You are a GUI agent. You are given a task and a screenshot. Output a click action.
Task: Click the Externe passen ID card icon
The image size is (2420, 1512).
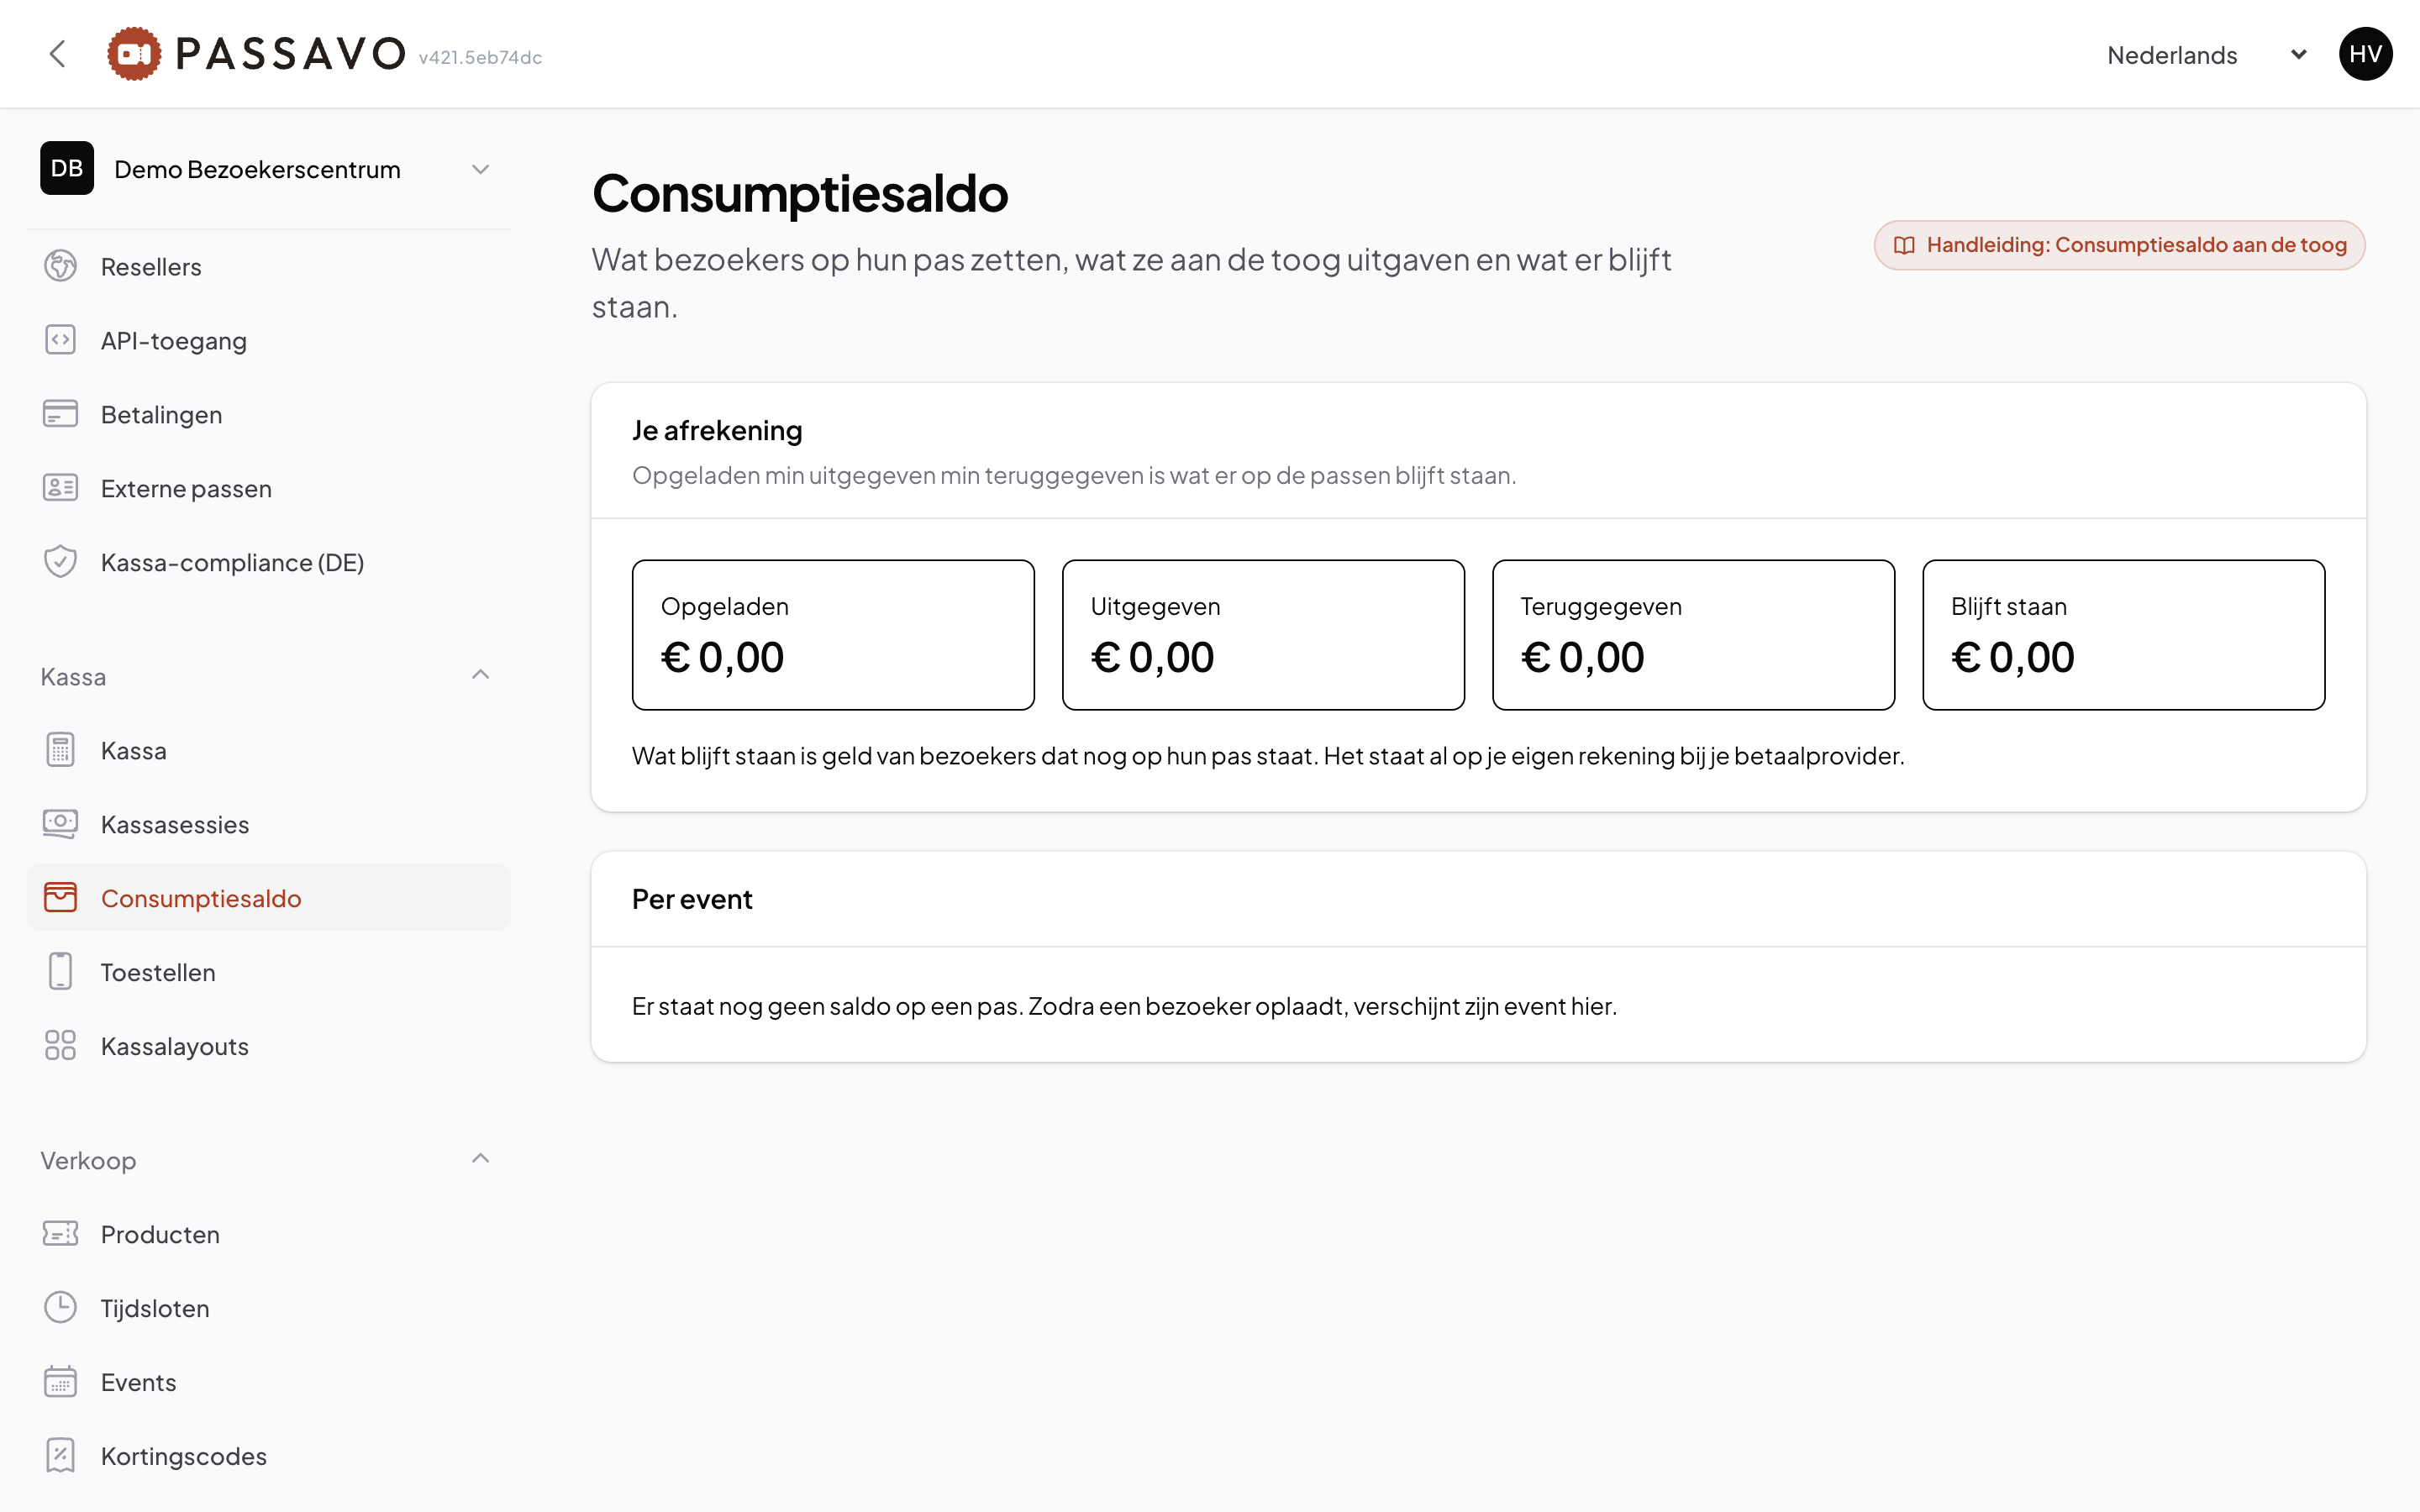[60, 488]
